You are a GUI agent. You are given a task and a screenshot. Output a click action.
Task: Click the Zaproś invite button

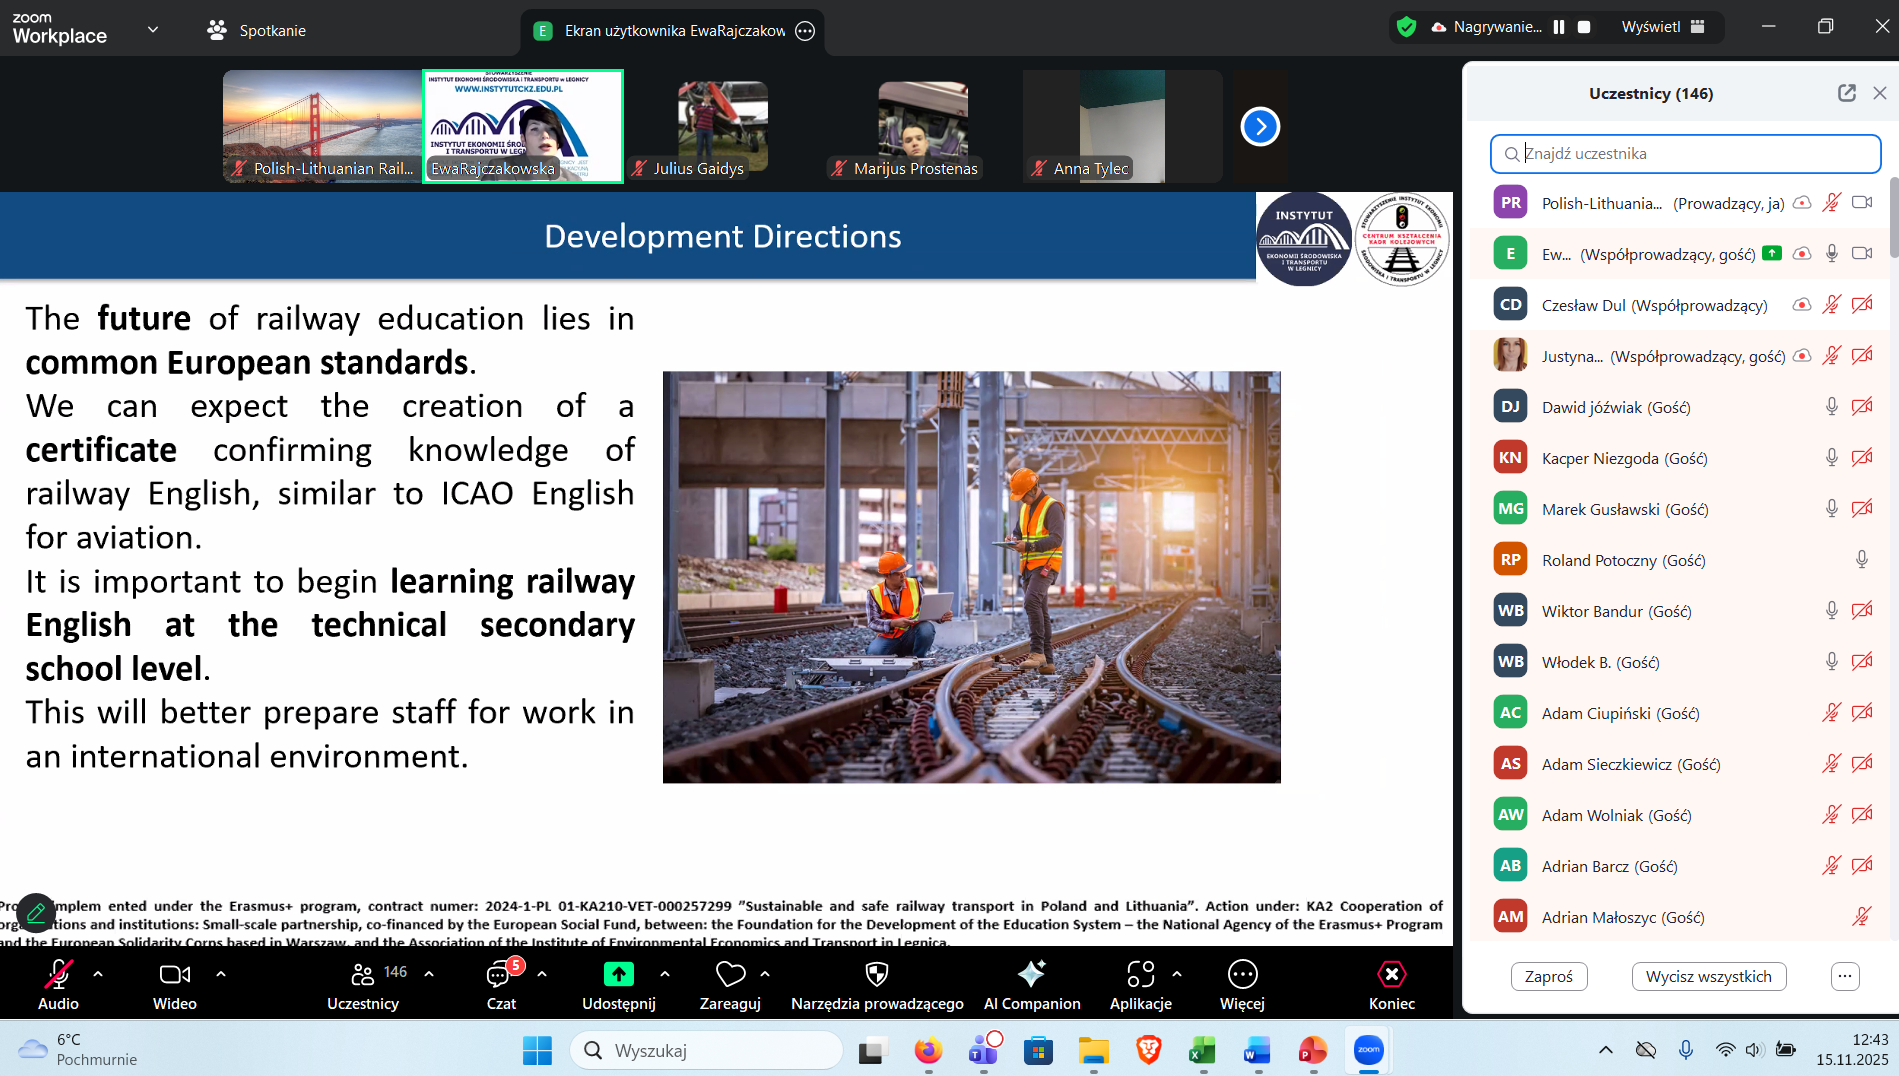coord(1548,976)
